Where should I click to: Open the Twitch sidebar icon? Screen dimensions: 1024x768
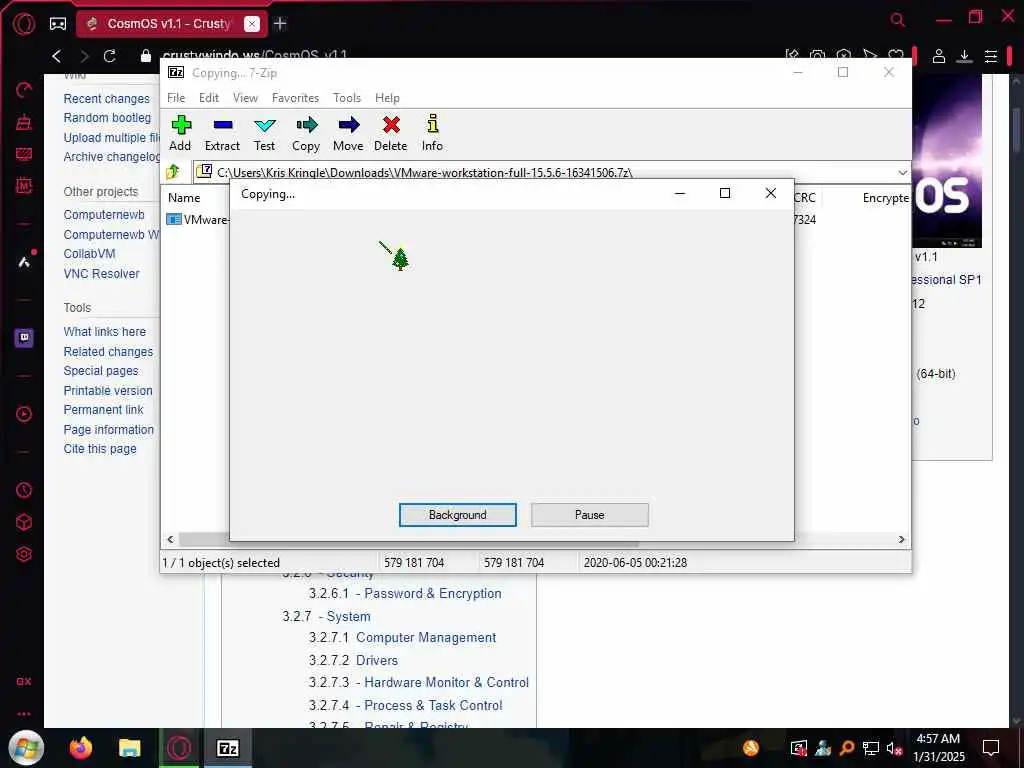[x=24, y=338]
